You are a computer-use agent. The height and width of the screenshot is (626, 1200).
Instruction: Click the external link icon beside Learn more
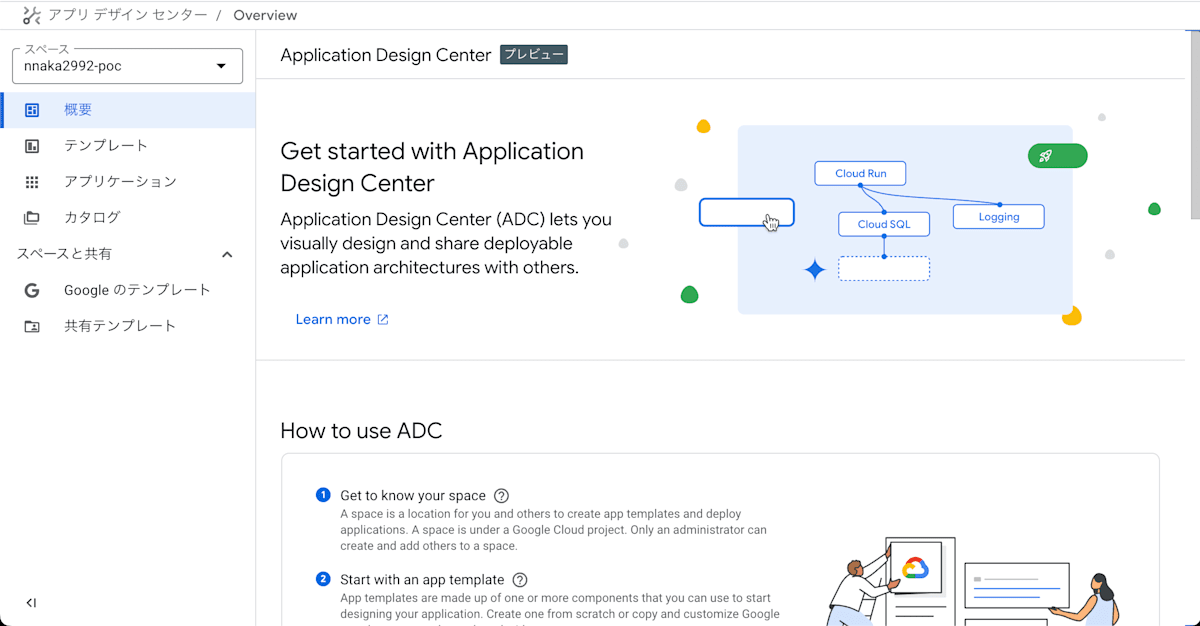tap(383, 320)
